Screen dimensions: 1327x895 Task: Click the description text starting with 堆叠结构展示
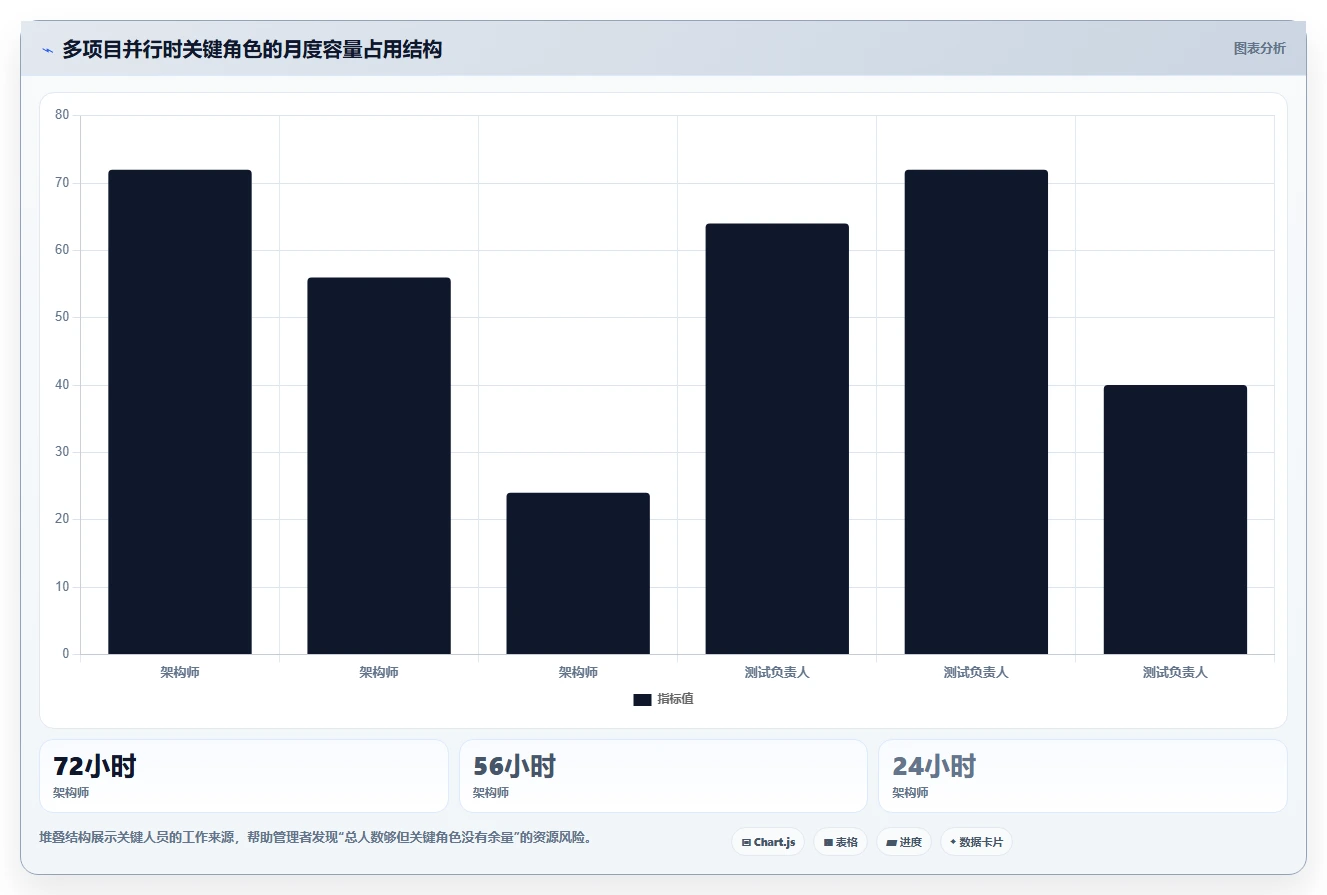point(315,838)
